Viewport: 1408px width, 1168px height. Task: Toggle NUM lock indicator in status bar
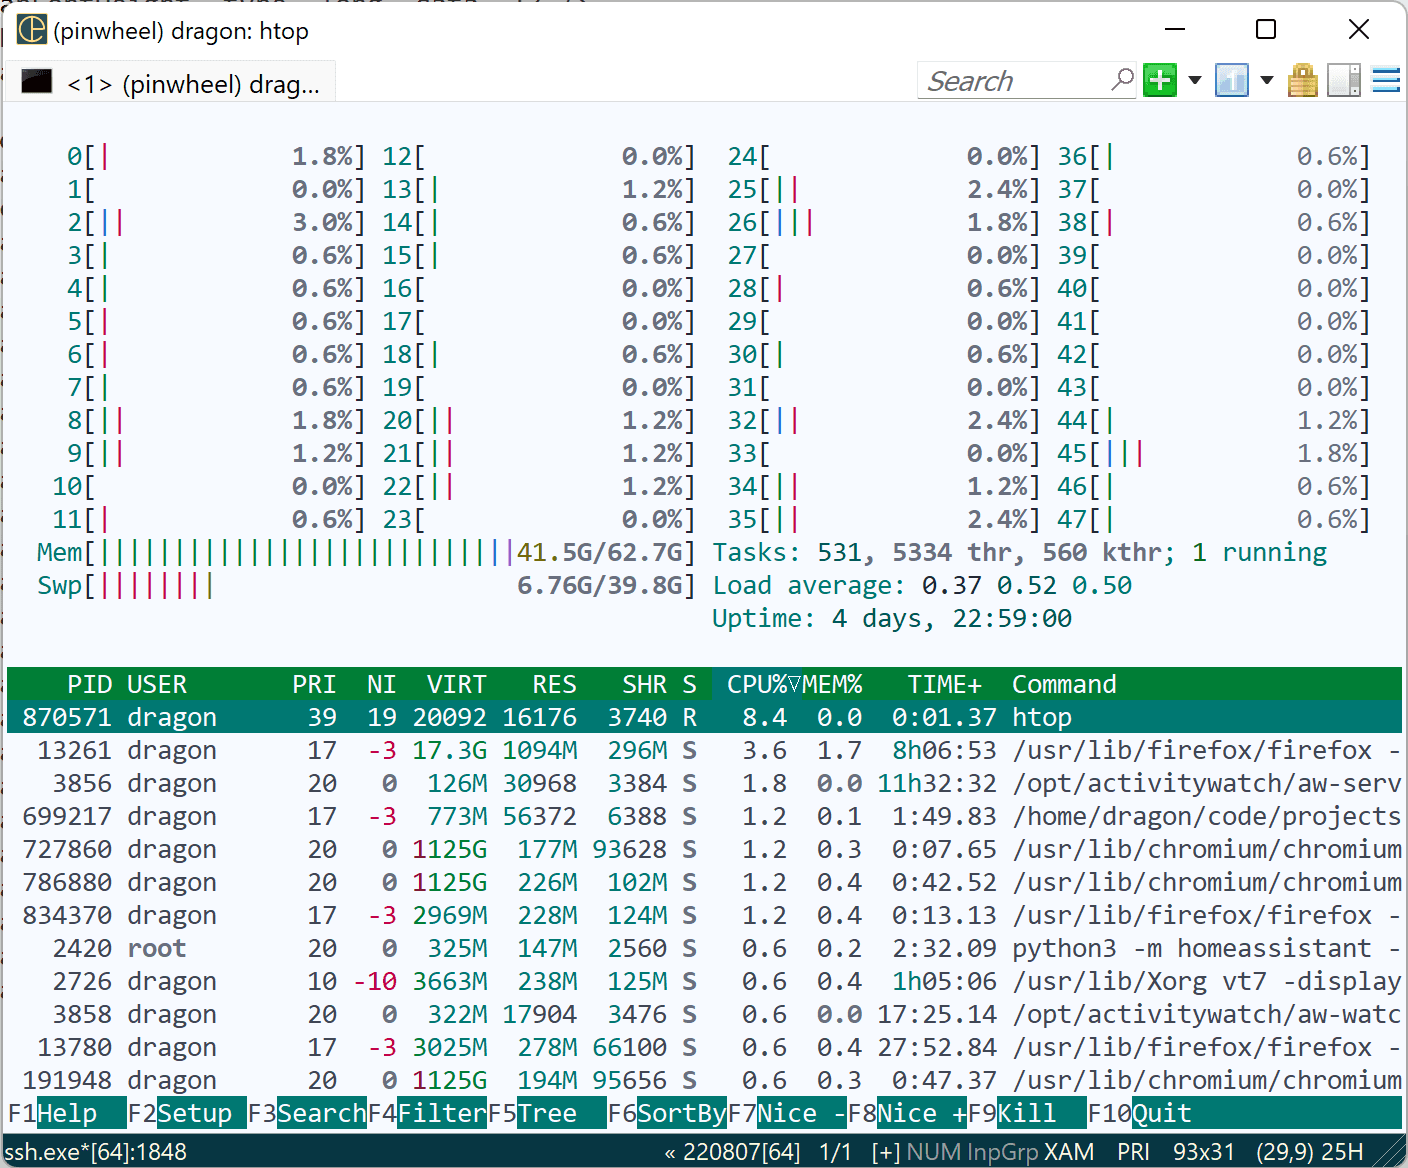point(934,1152)
